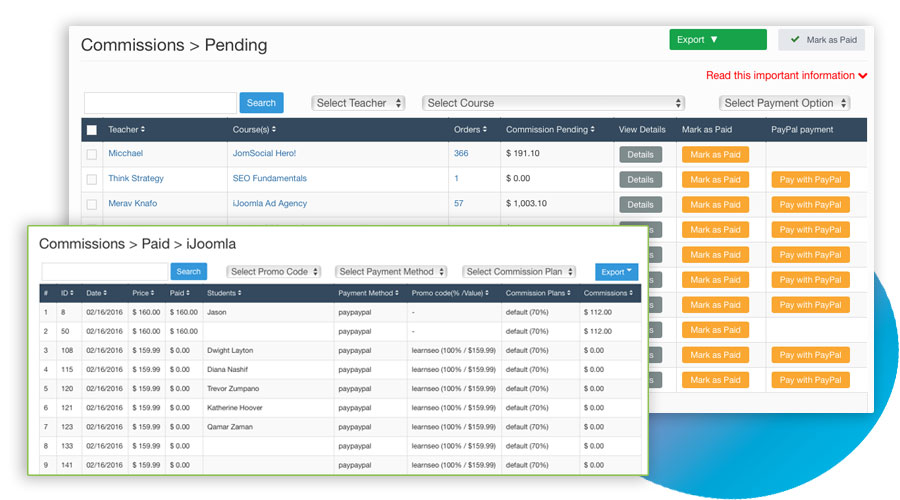This screenshot has height=500, width=900.
Task: Open Micchael teacher link
Action: [x=126, y=153]
